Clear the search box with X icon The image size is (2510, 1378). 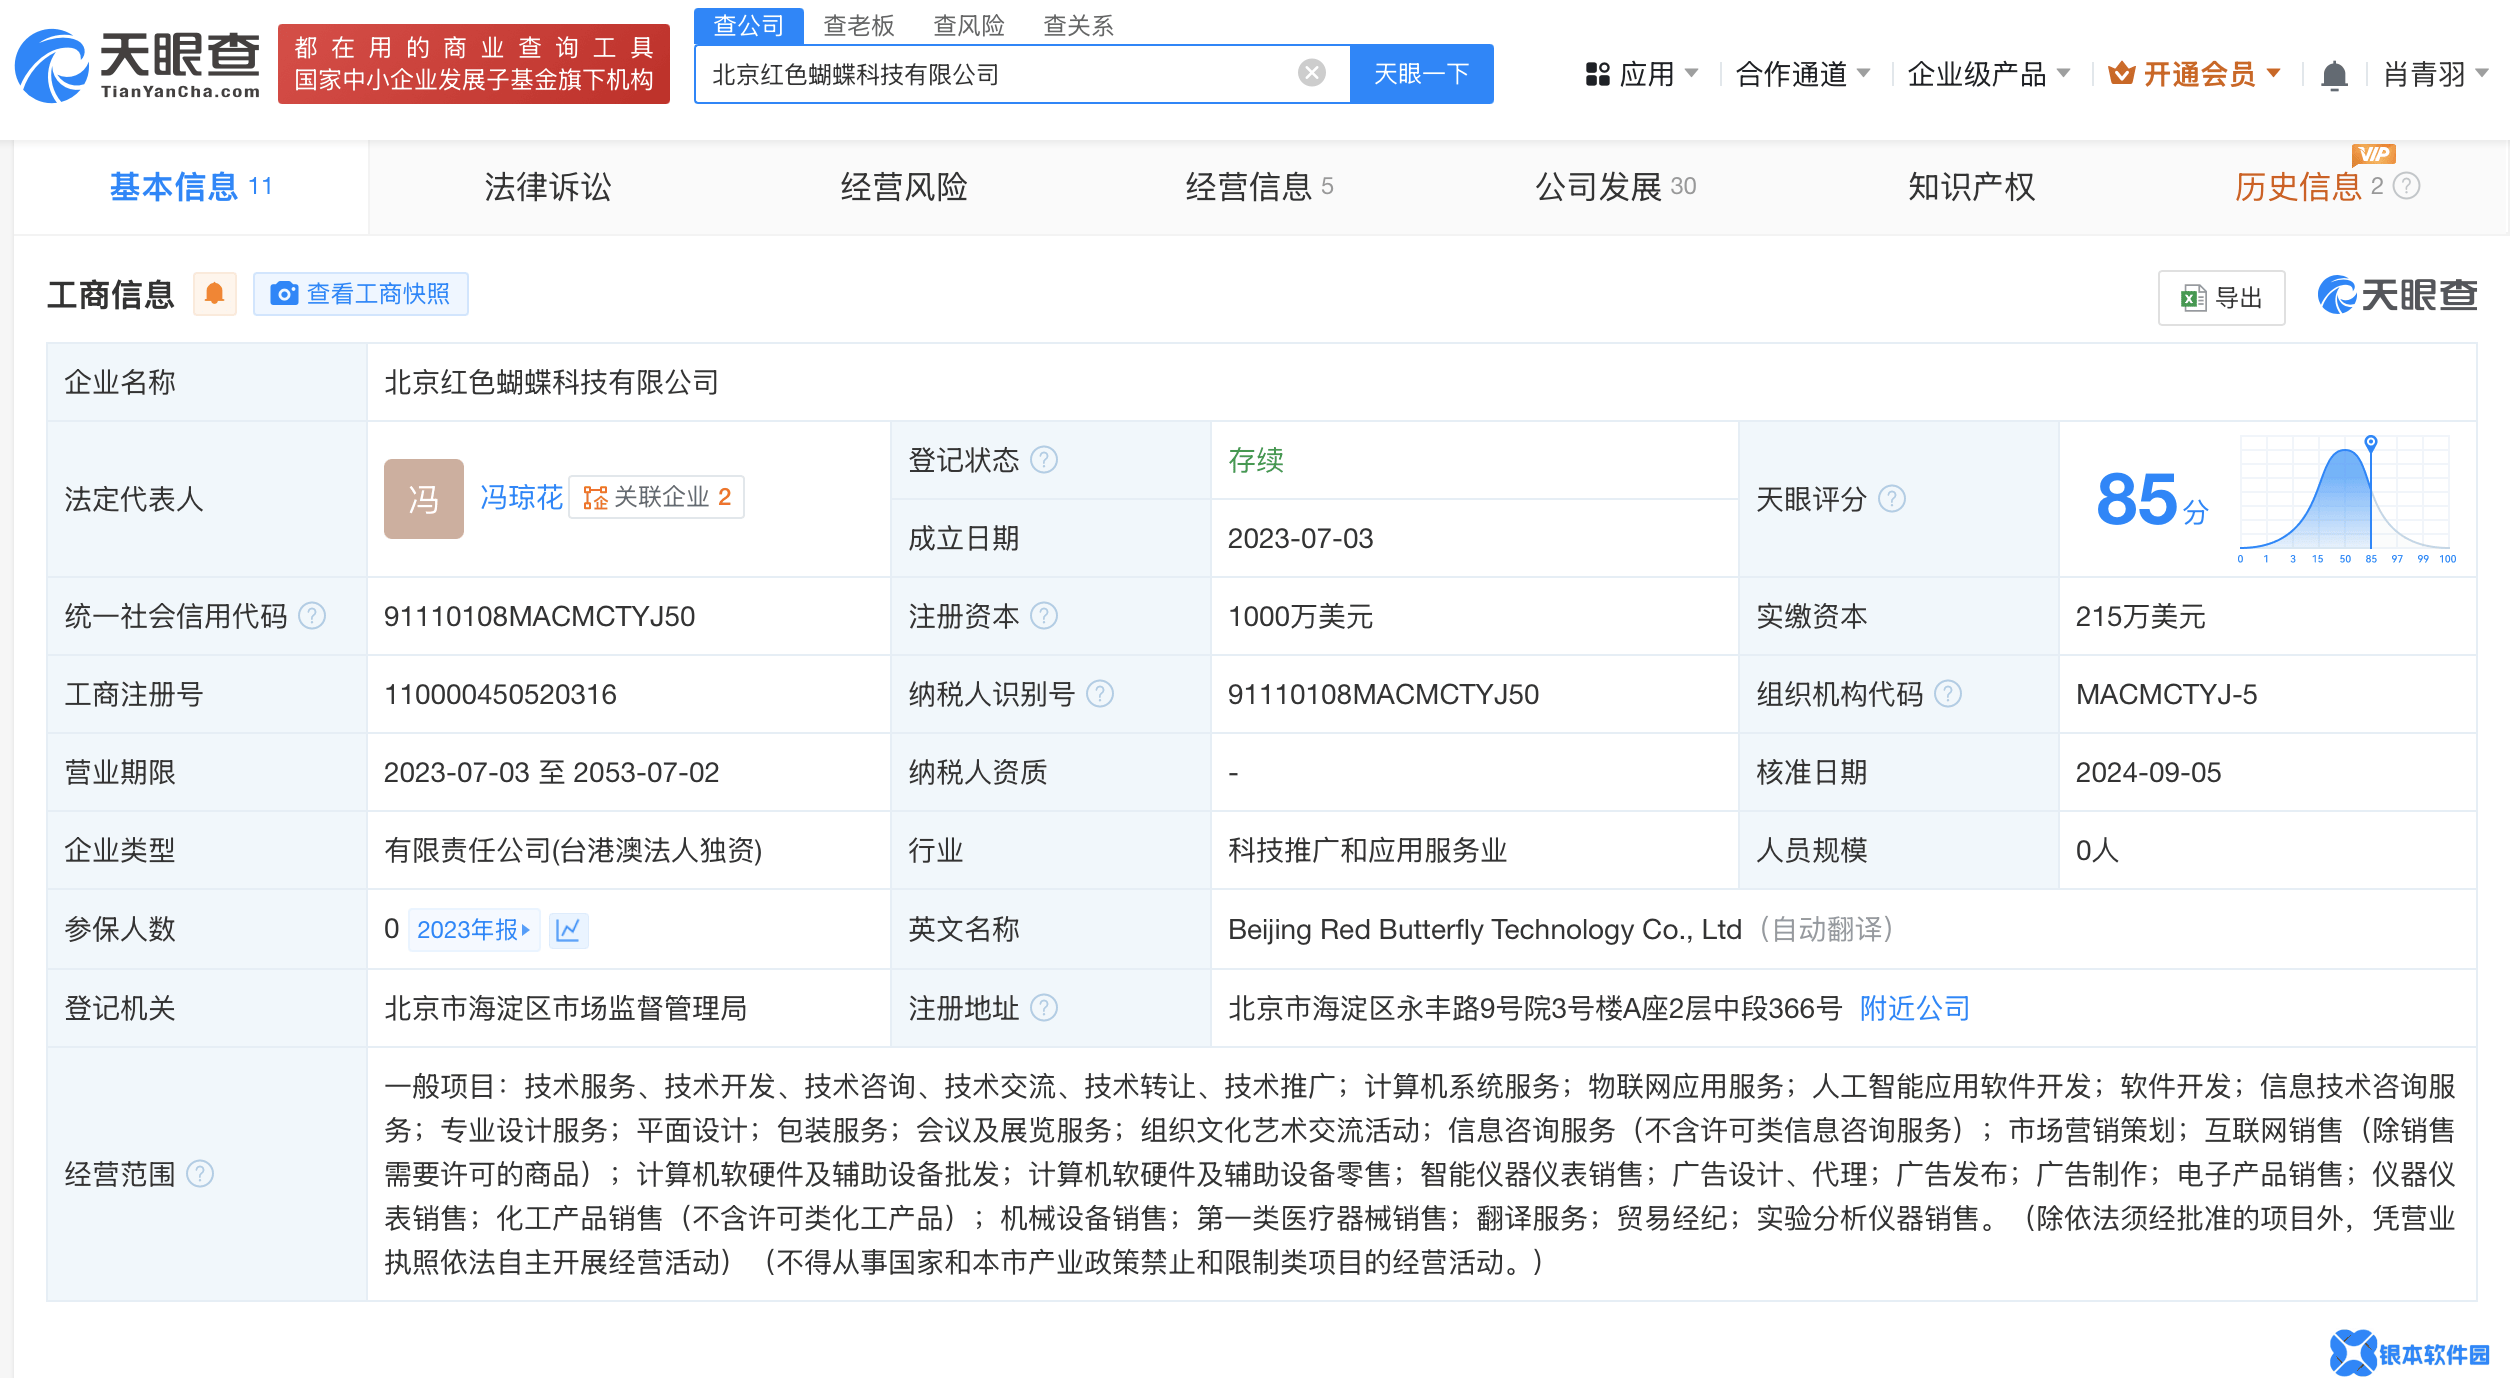(x=1311, y=73)
